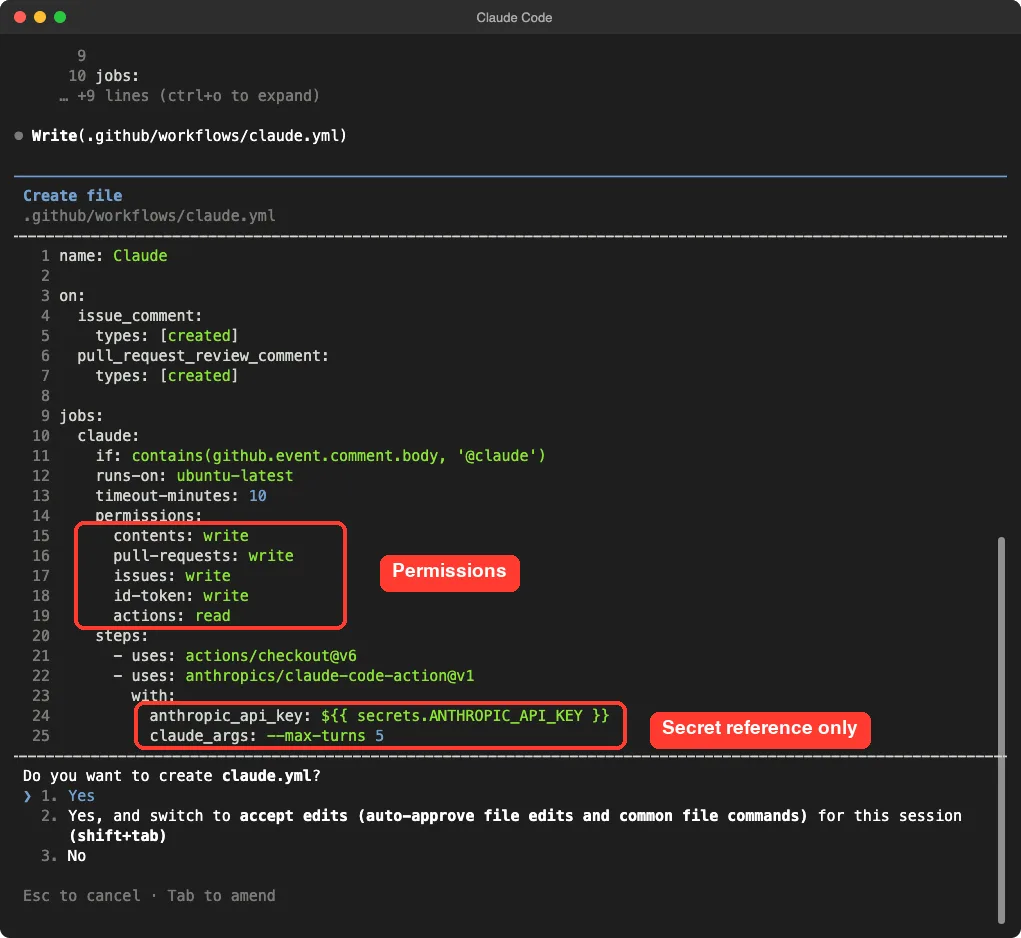Image resolution: width=1021 pixels, height=938 pixels.
Task: Click 'runs-on: ubuntu-latest' line
Action: click(x=194, y=475)
